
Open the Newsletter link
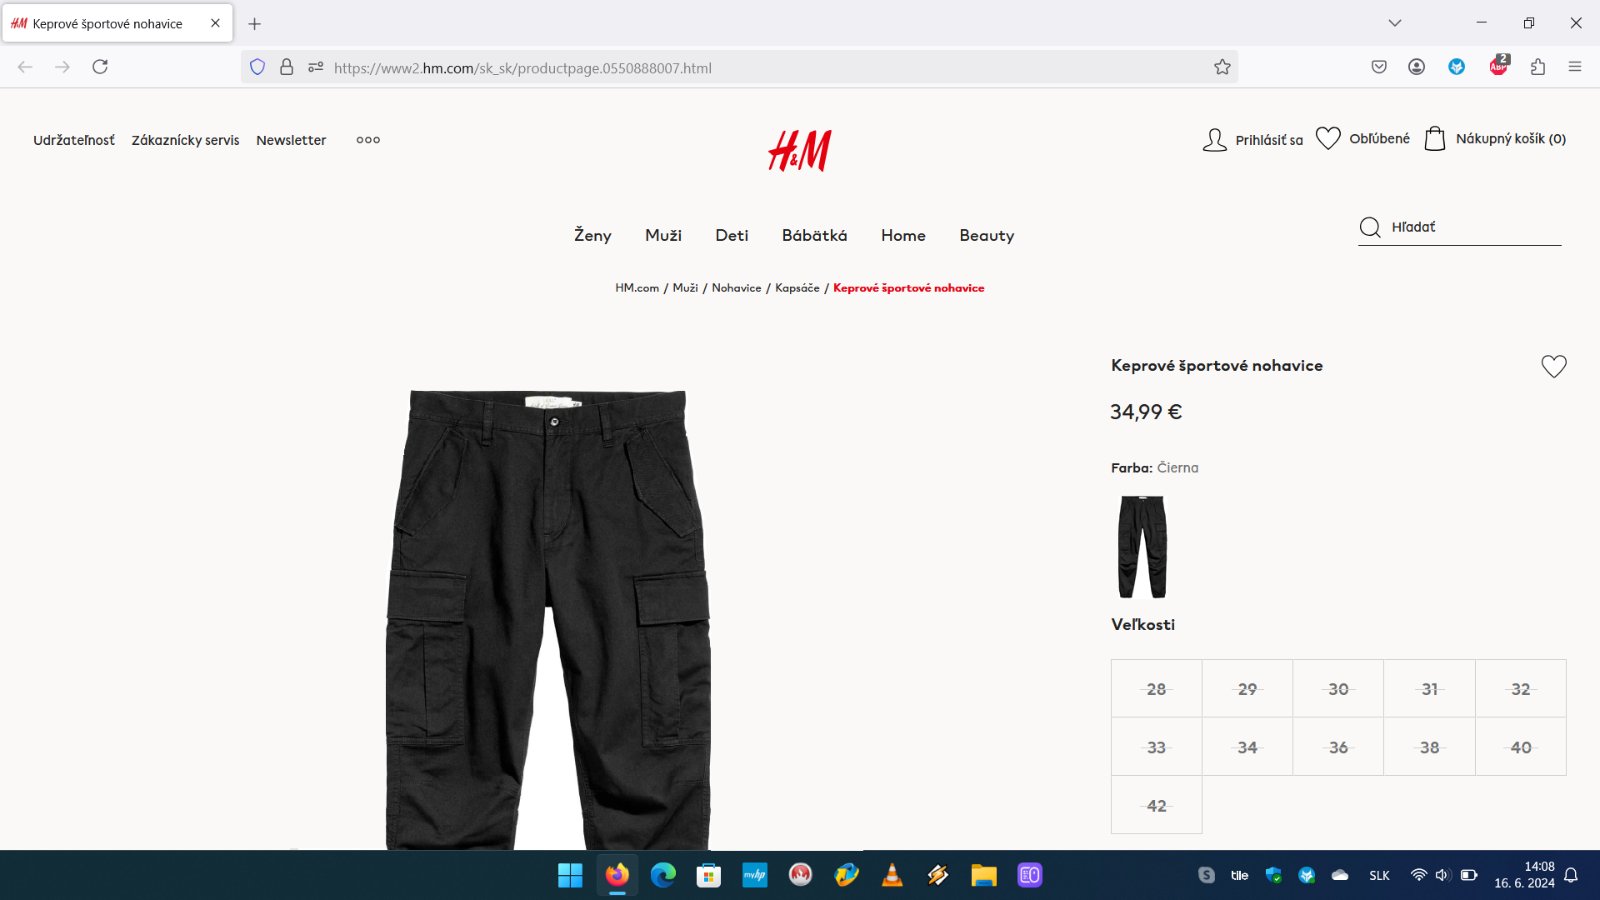pyautogui.click(x=291, y=140)
